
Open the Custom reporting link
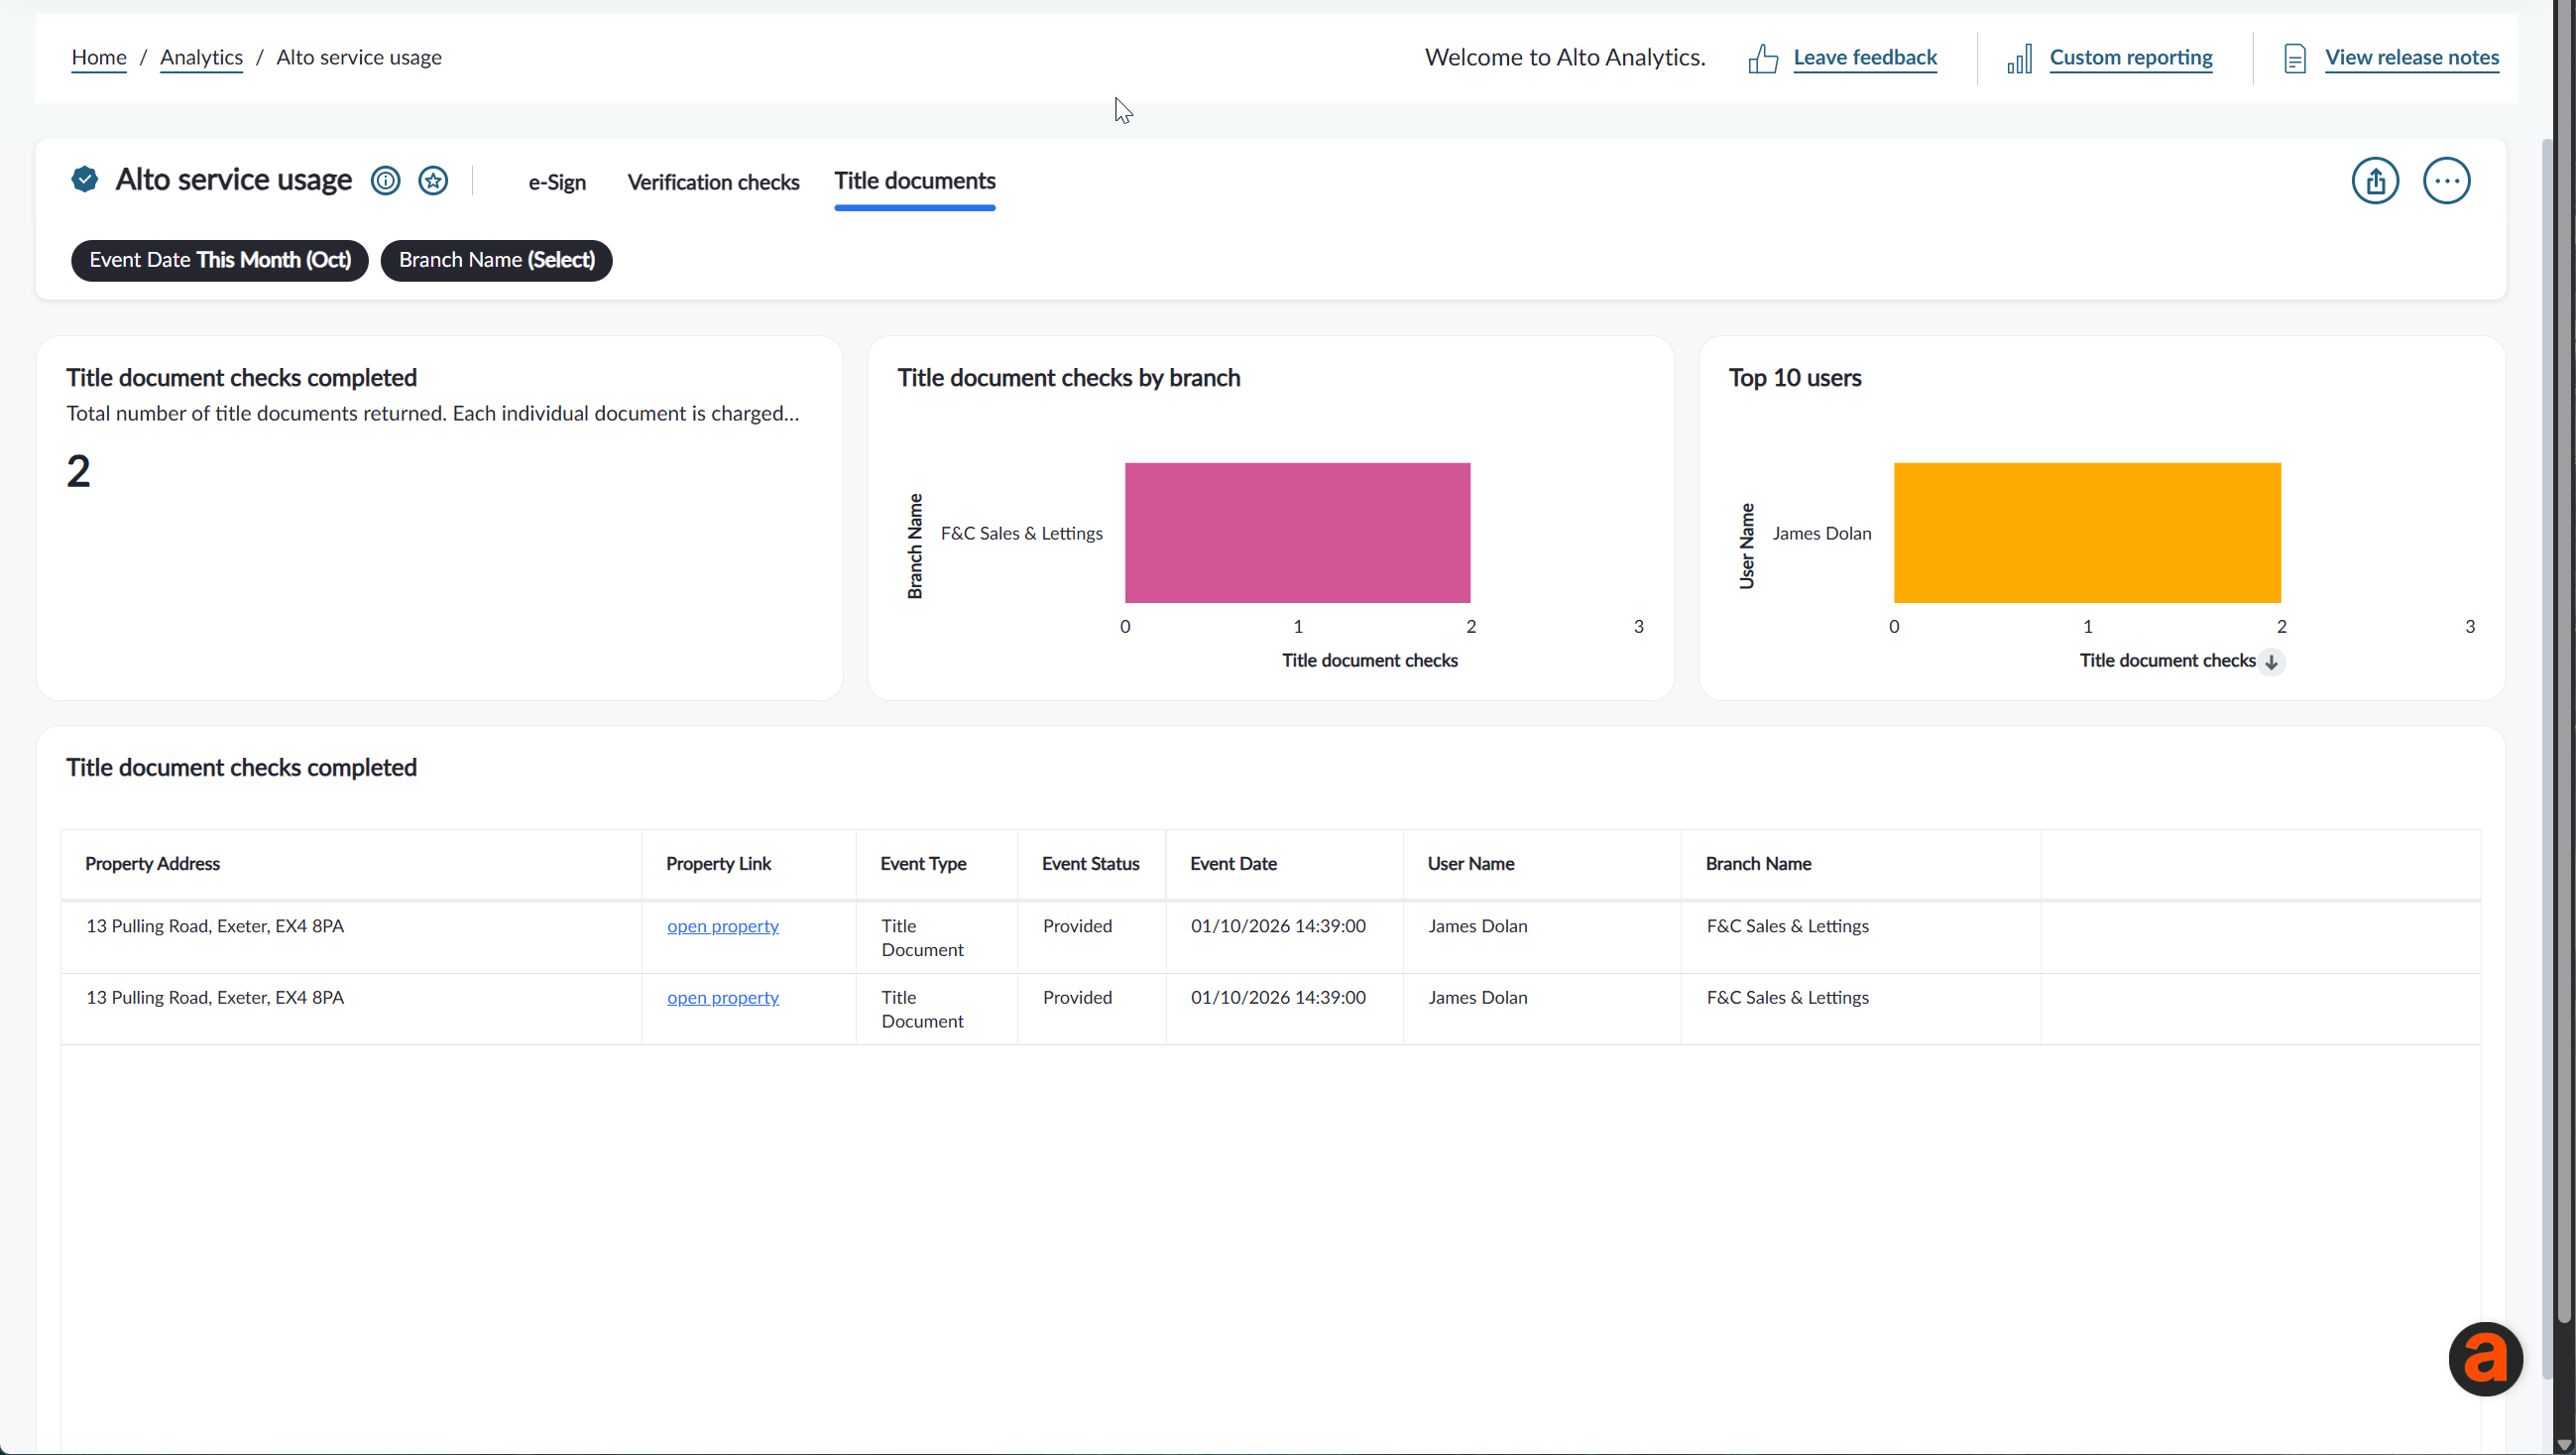click(x=2130, y=58)
